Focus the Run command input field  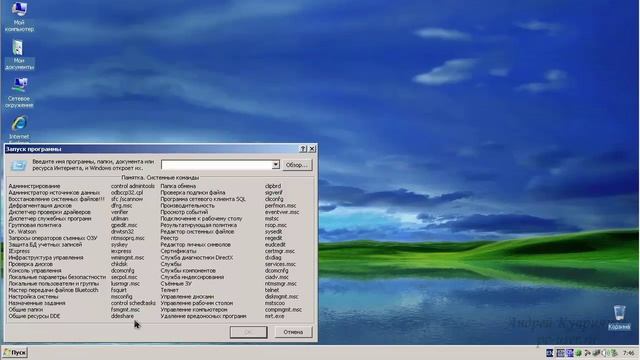pyautogui.click(x=217, y=164)
